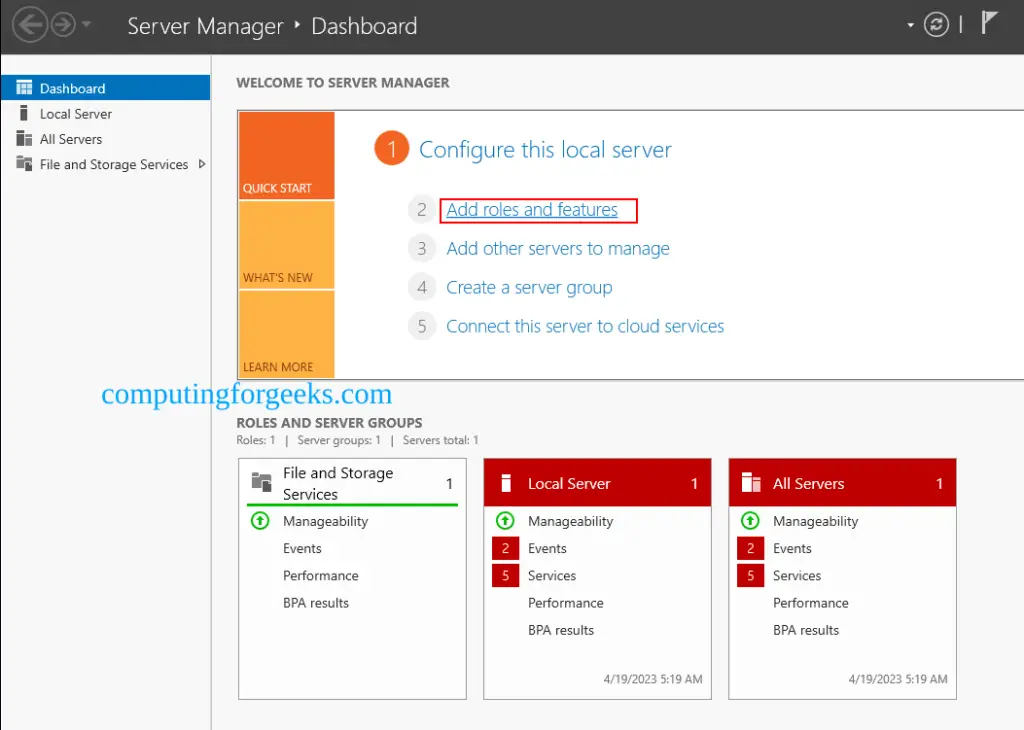
Task: Expand File and Storage Services arrow
Action: pos(202,164)
